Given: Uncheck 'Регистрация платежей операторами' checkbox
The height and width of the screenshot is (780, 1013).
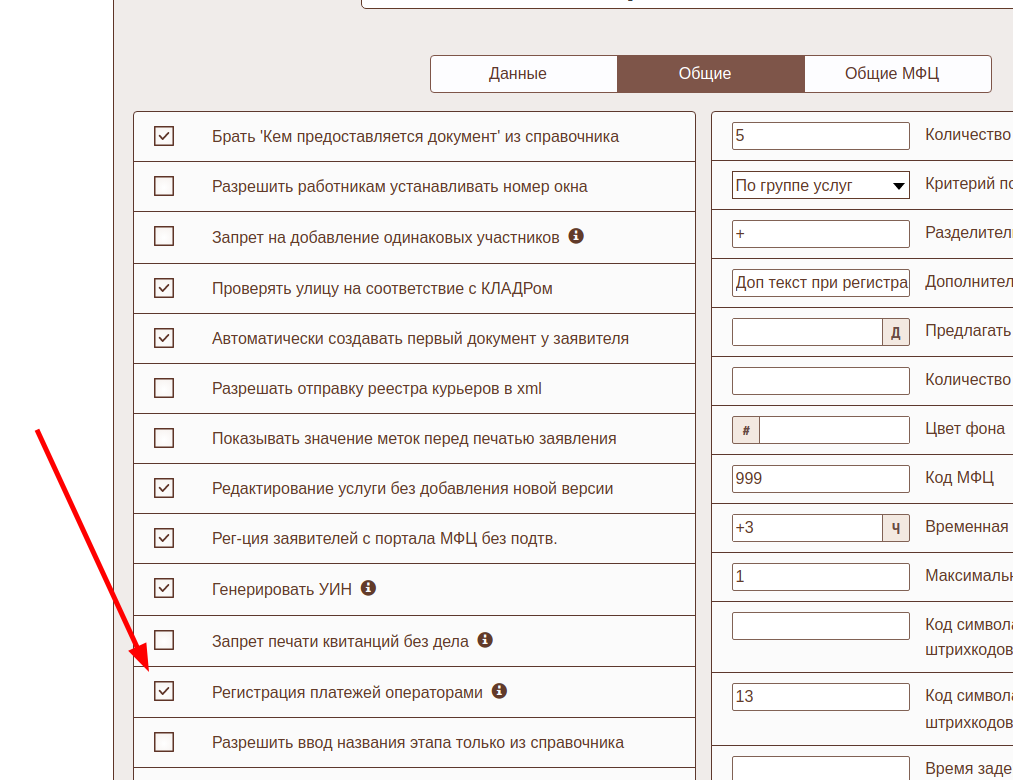Looking at the screenshot, I should point(164,691).
